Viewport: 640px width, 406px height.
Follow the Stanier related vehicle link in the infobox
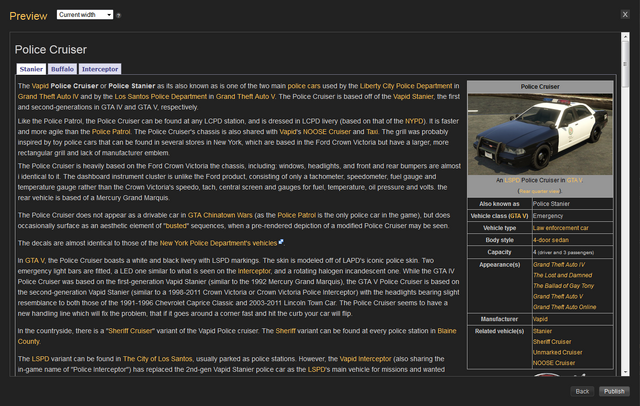[x=542, y=331]
